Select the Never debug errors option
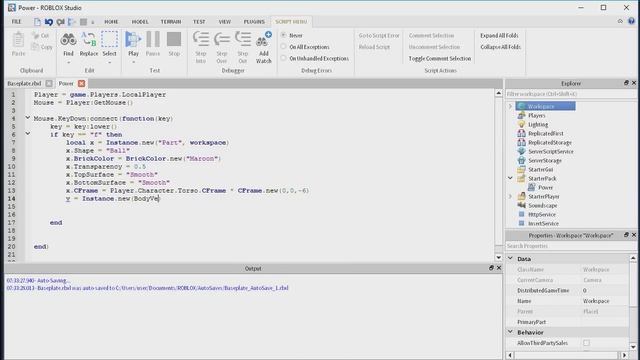 (283, 36)
